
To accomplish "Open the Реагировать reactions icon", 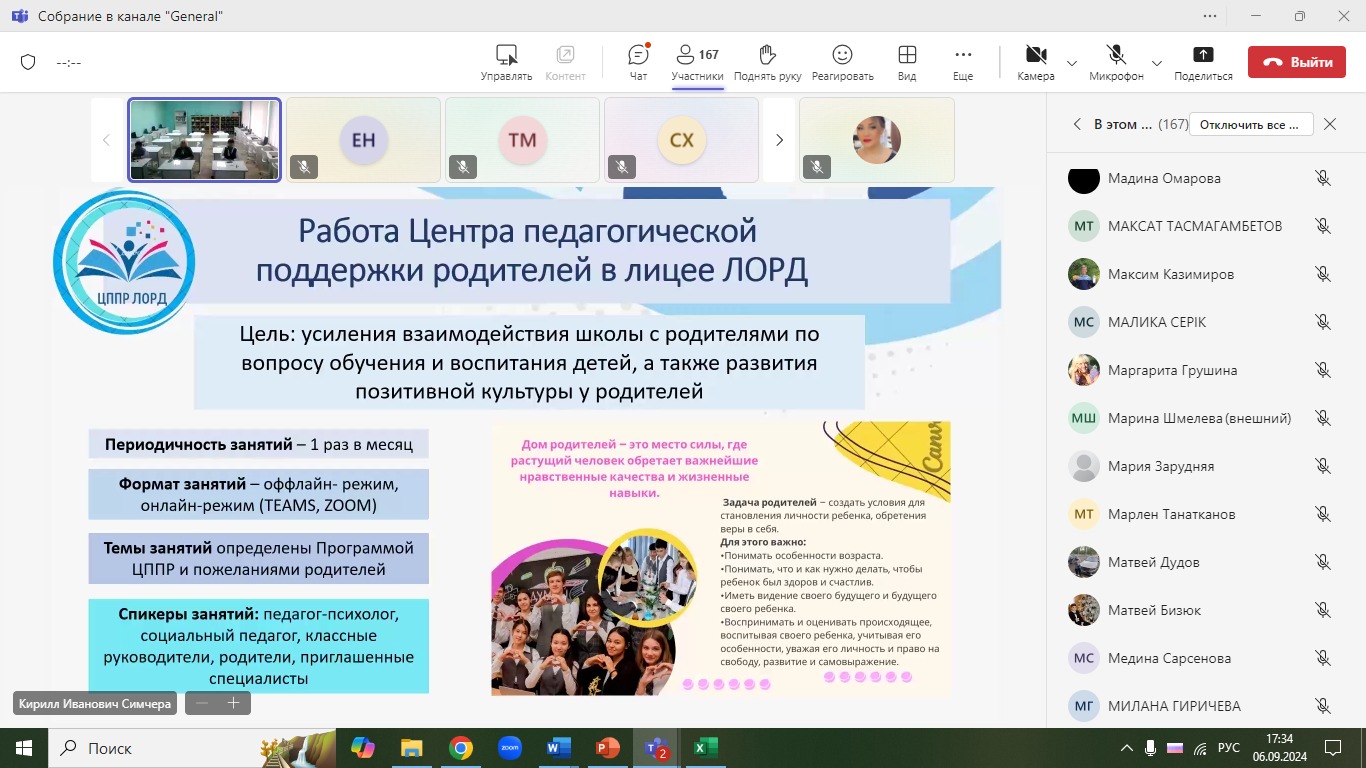I will pos(842,61).
